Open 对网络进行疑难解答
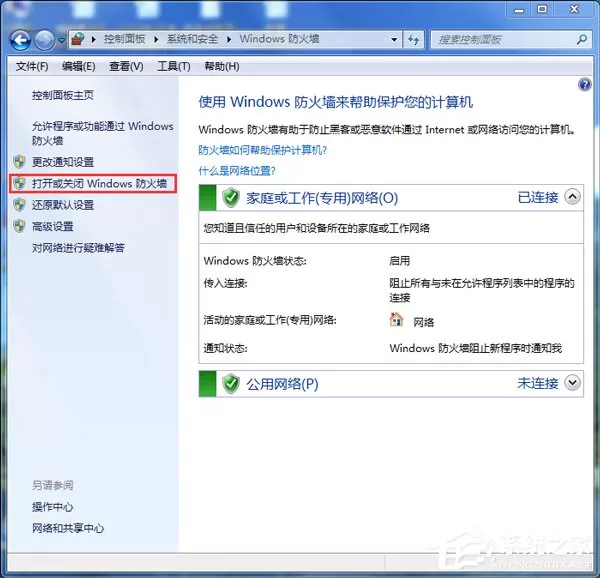 78,248
